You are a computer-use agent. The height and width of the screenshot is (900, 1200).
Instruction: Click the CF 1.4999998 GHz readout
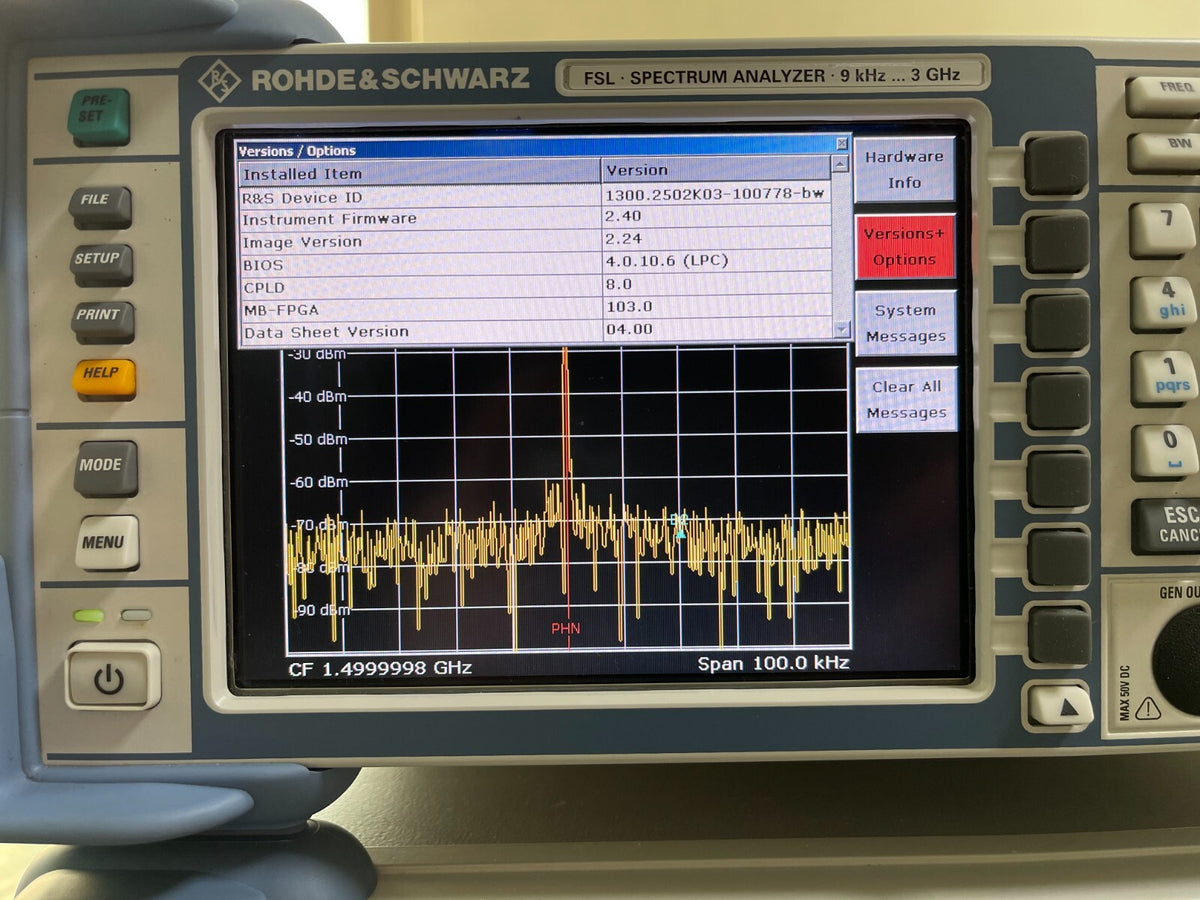coord(380,668)
